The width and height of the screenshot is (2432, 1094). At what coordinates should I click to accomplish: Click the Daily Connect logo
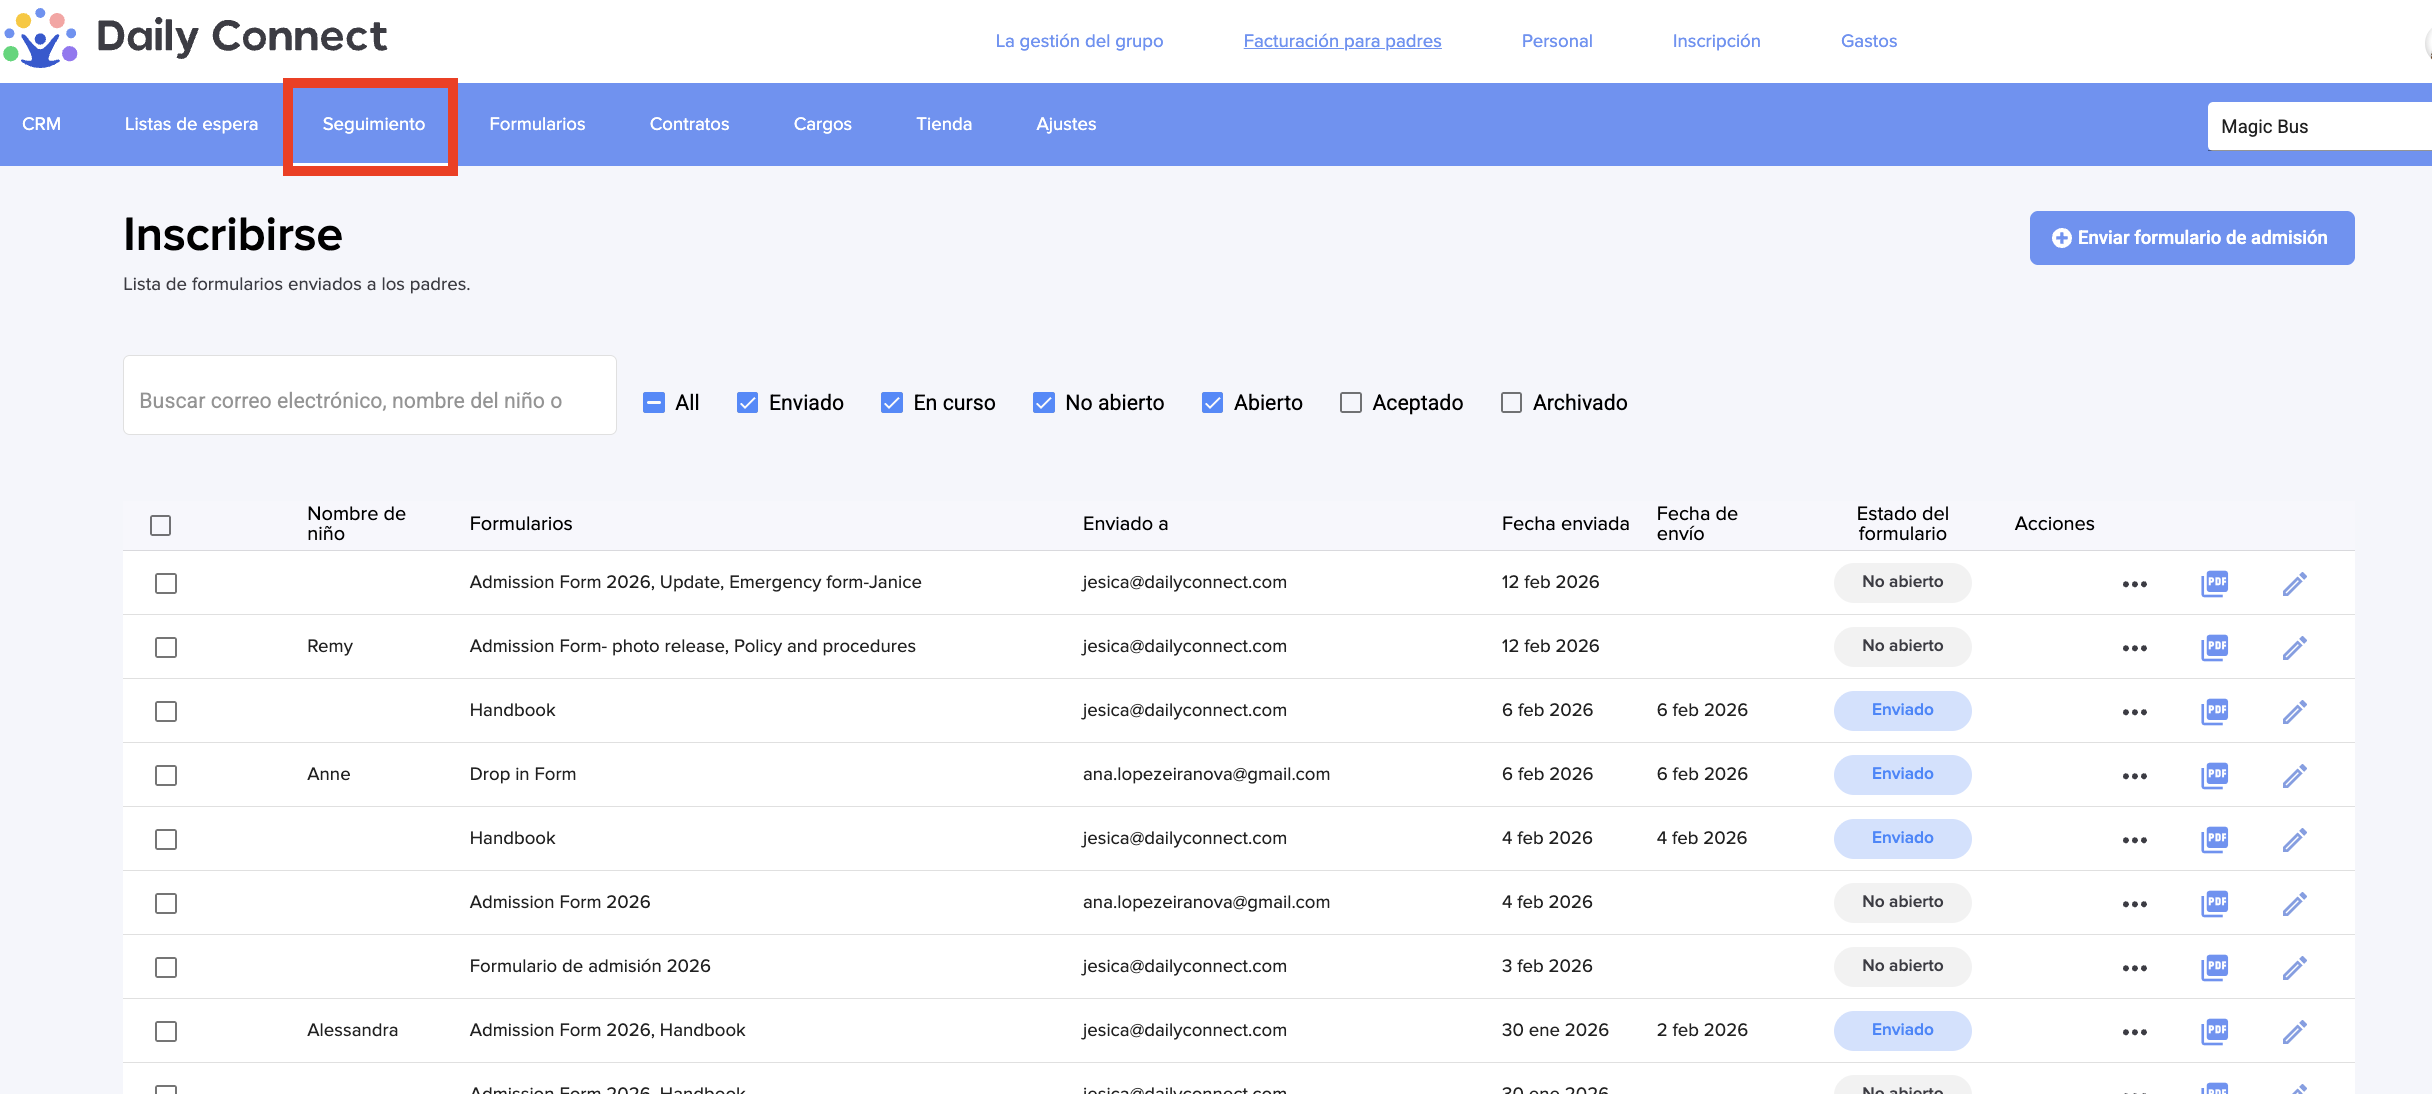tap(196, 38)
